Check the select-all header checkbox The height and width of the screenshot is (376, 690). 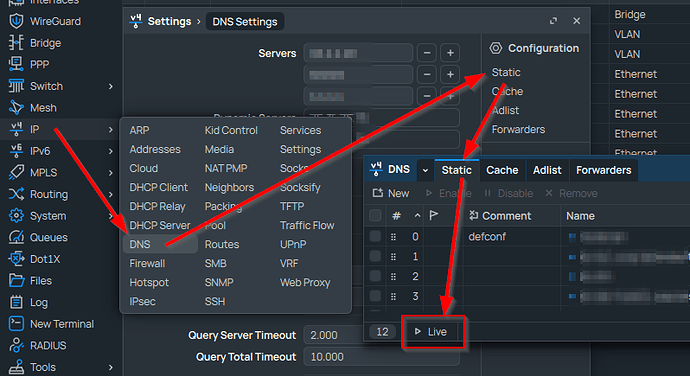375,216
